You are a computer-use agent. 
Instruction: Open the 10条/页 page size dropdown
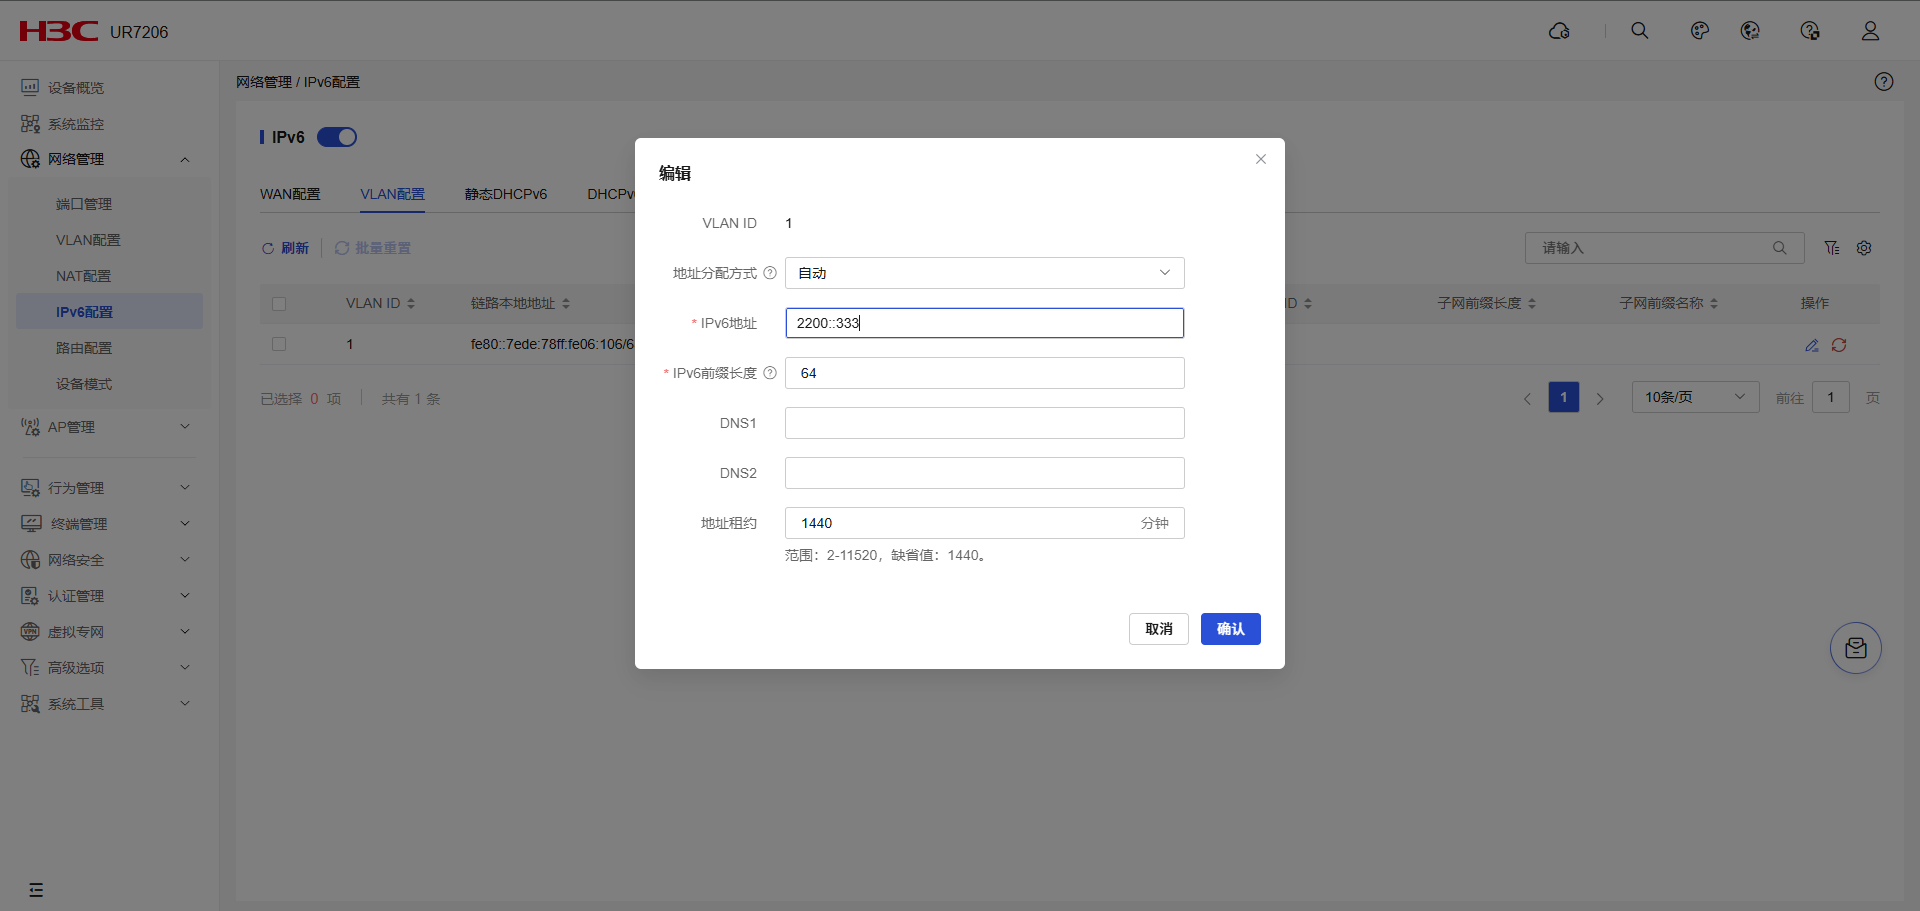(1694, 397)
